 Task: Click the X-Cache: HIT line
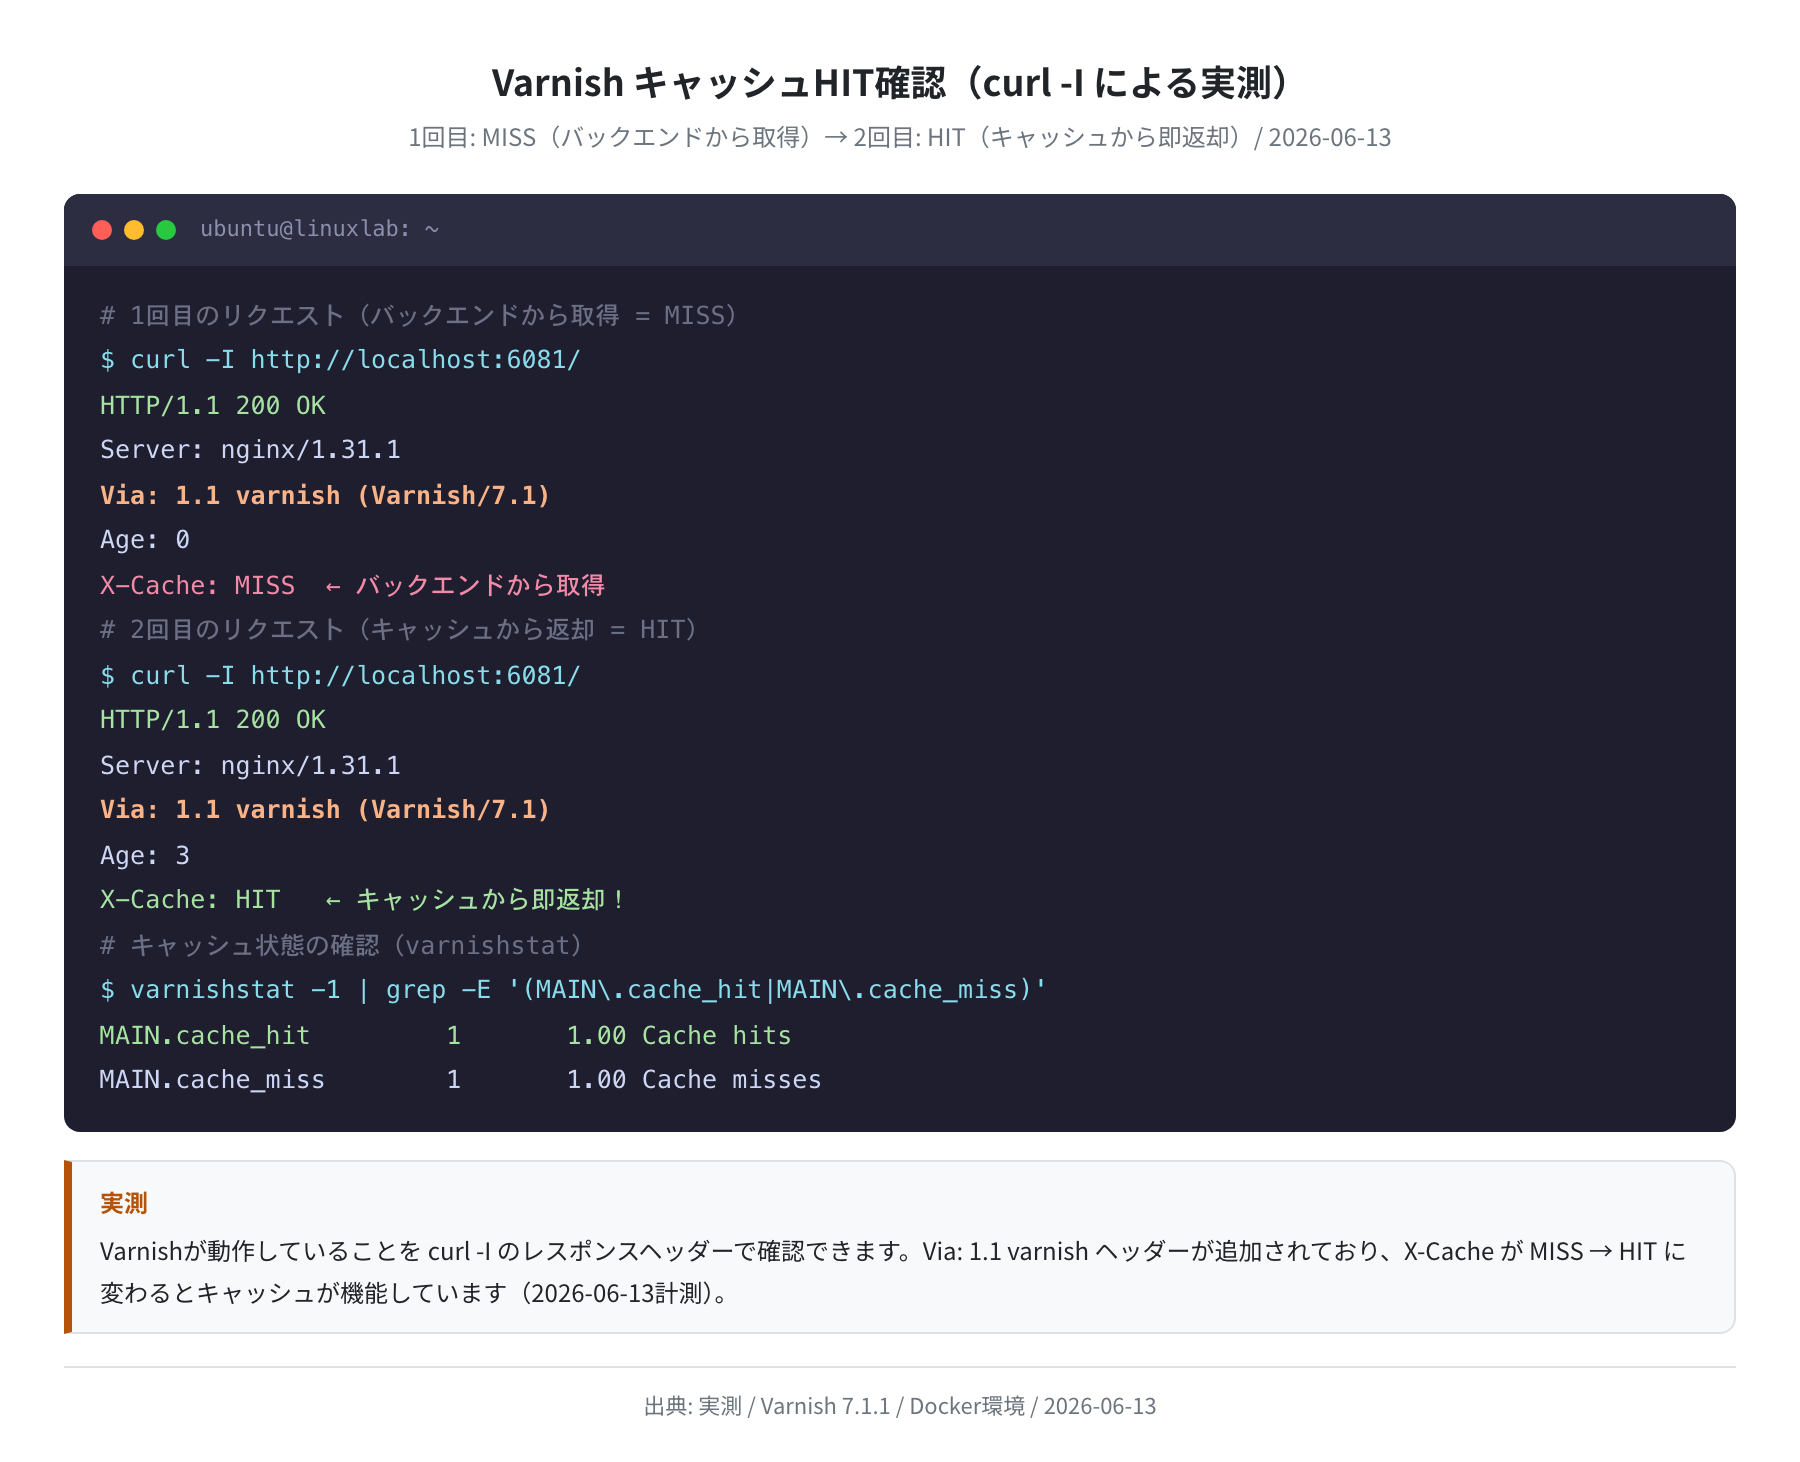[363, 900]
